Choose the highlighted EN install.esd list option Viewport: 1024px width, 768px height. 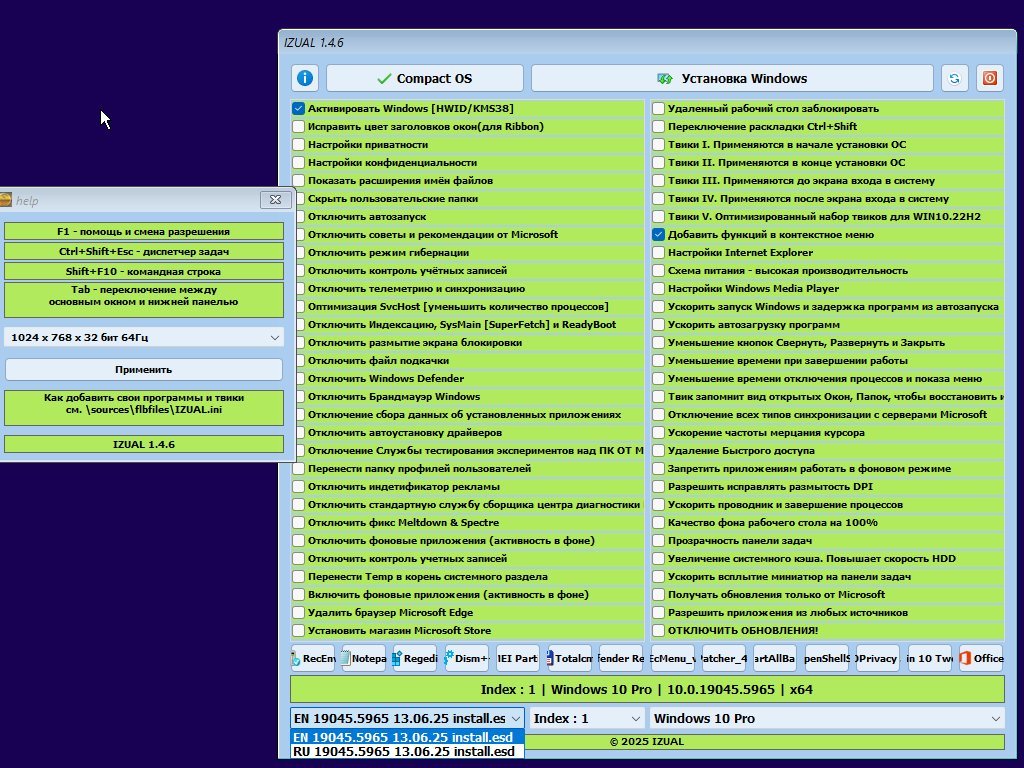click(407, 737)
